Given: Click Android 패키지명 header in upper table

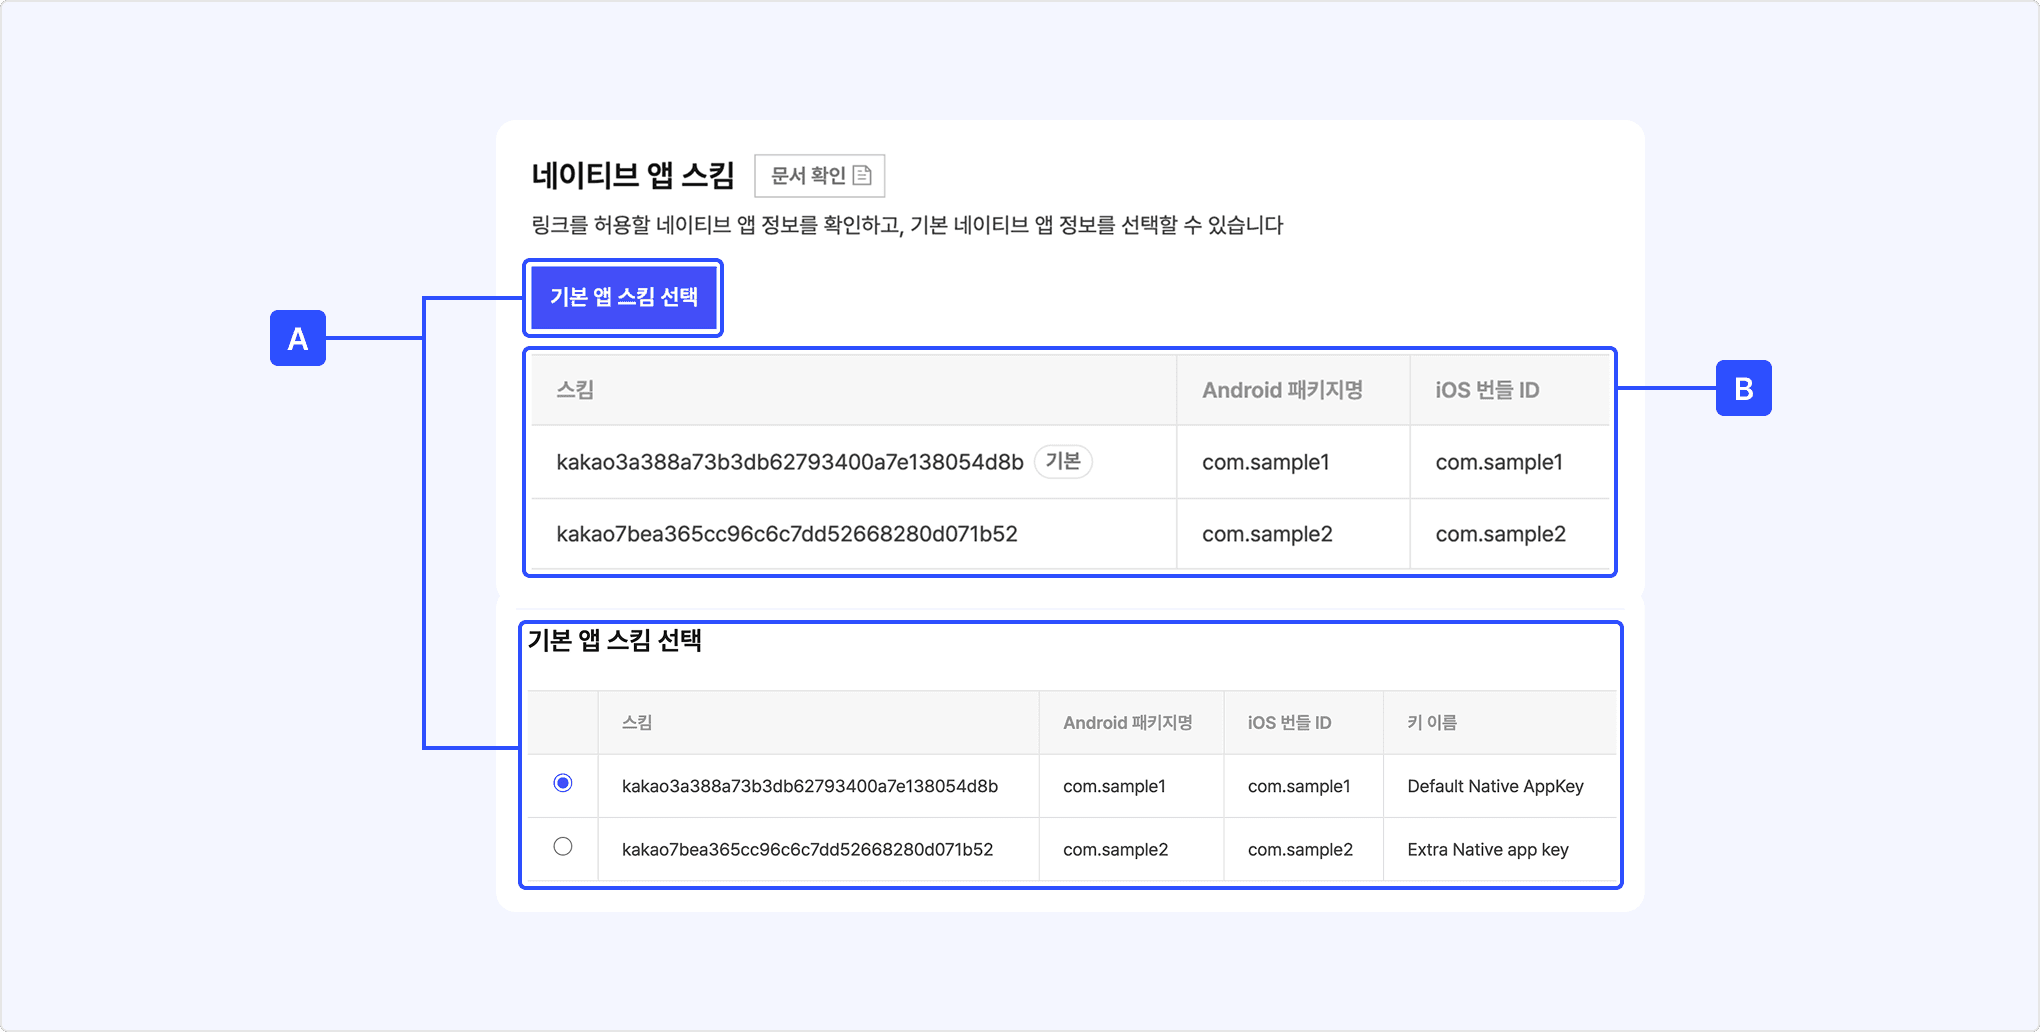Looking at the screenshot, I should [x=1282, y=390].
